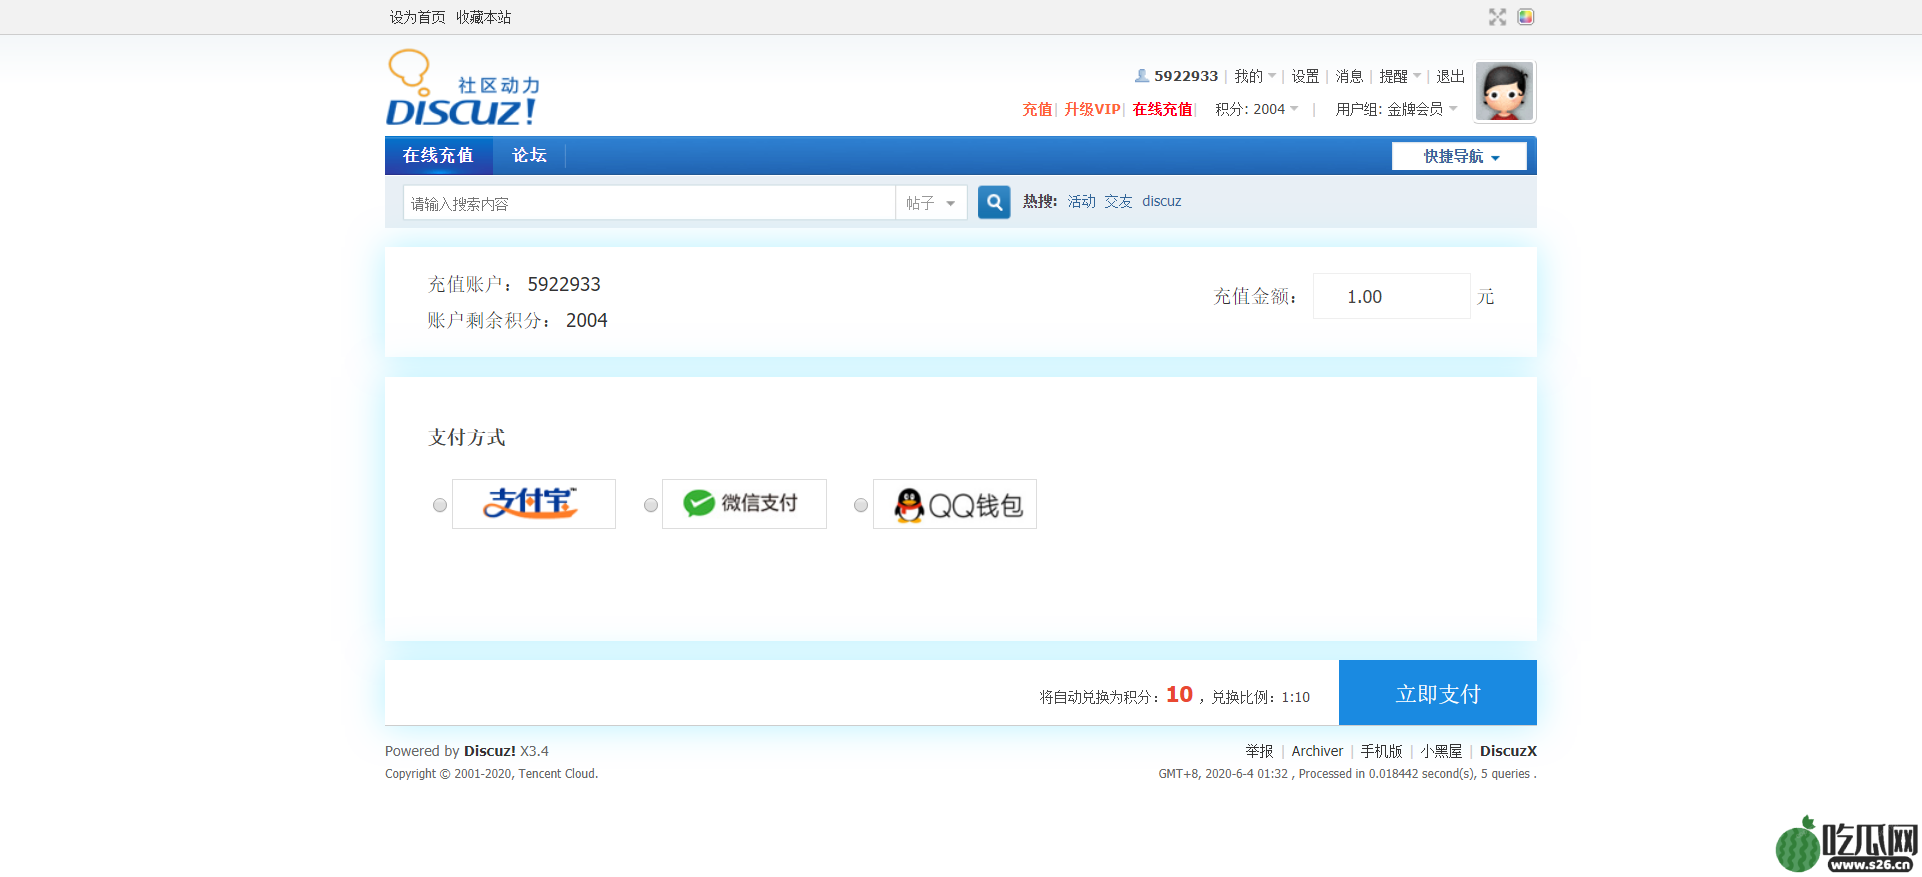Click hot search term discuz
Screen dimensions: 1922x877
click(x=1162, y=201)
